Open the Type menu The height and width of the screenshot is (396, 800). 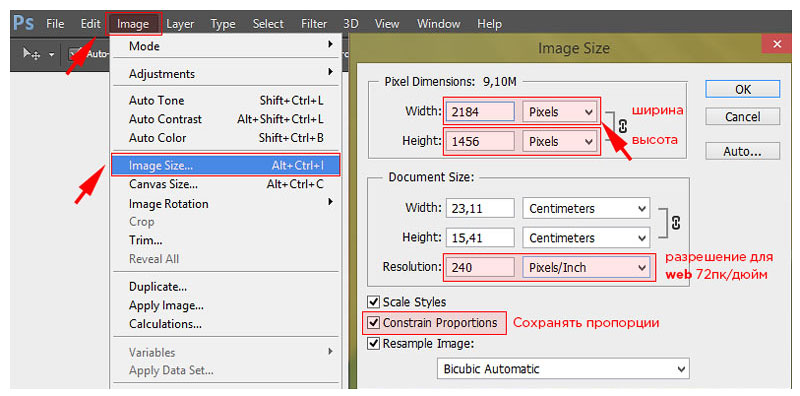coord(223,24)
